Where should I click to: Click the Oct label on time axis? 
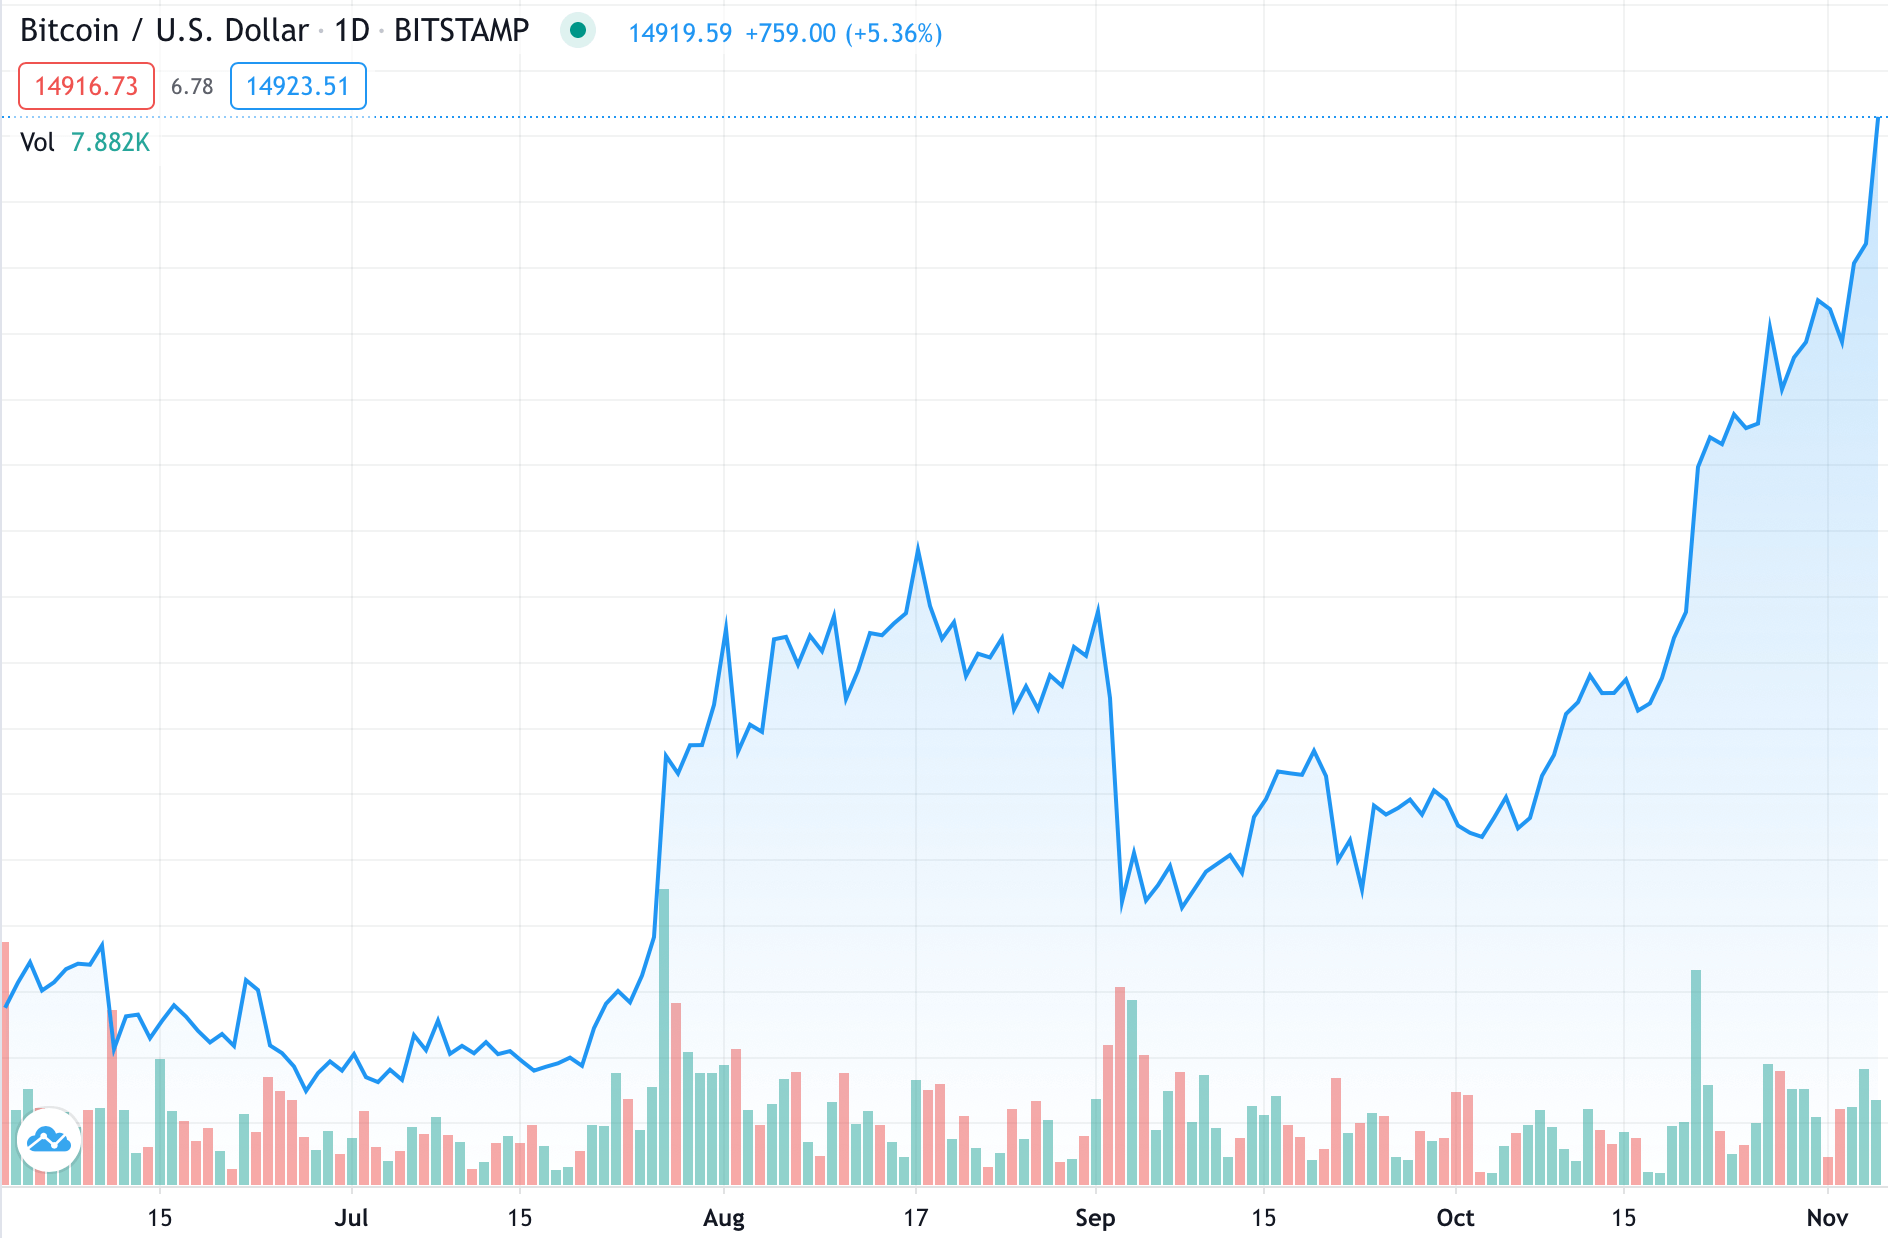1455,1217
